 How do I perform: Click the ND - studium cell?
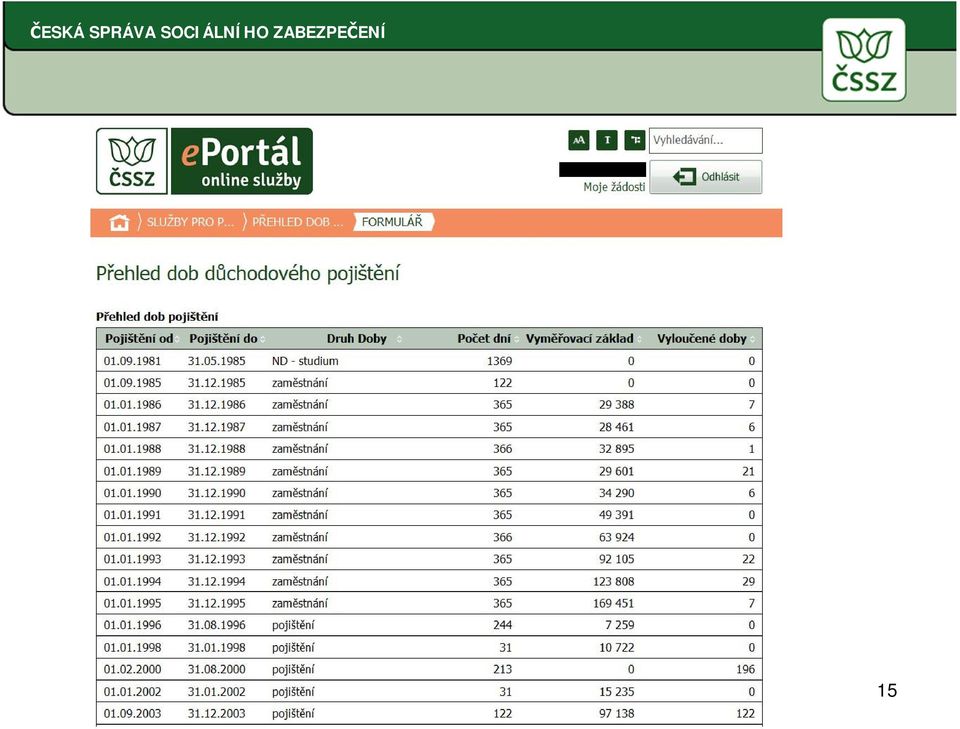click(x=305, y=361)
